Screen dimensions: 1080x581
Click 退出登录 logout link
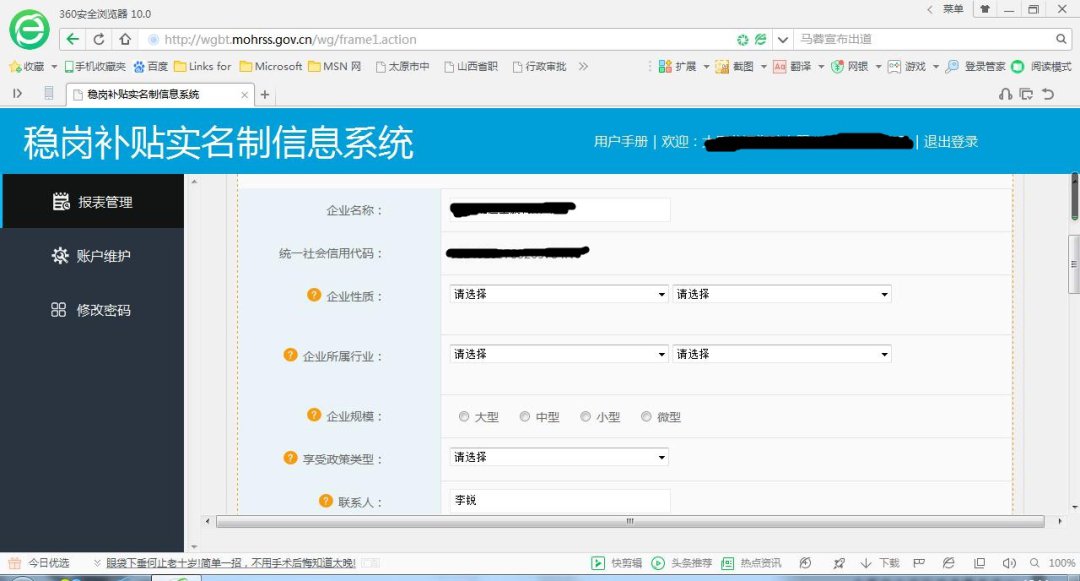click(950, 142)
